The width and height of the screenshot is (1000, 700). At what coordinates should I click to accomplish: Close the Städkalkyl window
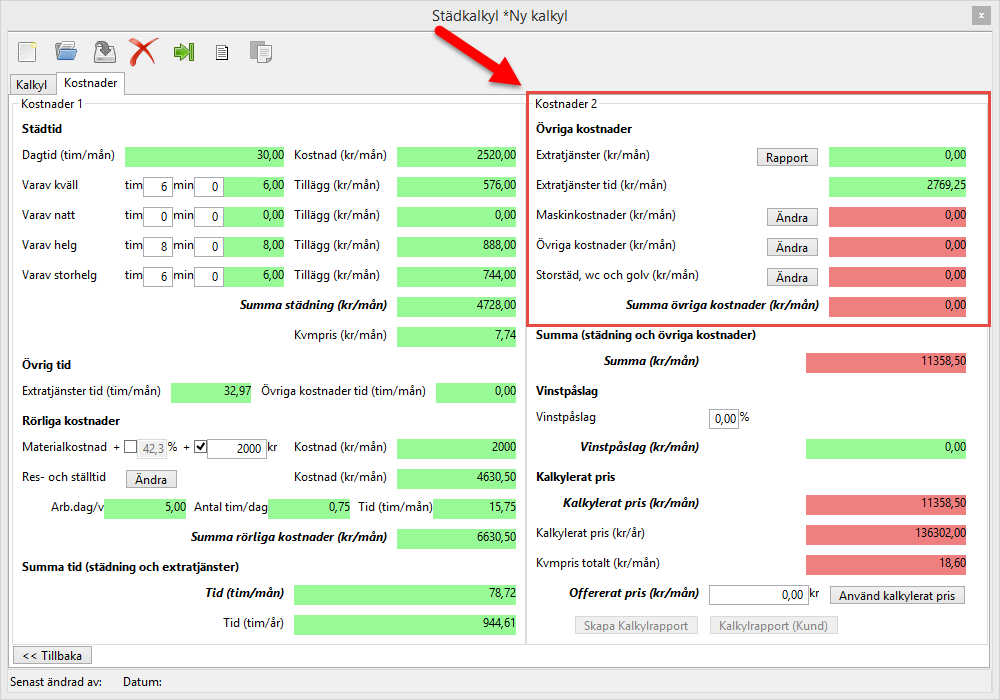(x=979, y=15)
